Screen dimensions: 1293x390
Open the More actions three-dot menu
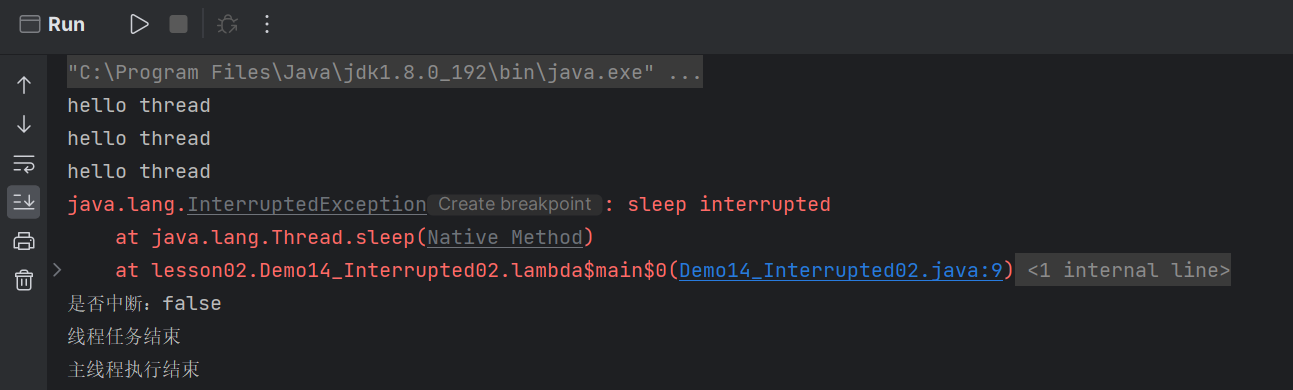click(266, 24)
